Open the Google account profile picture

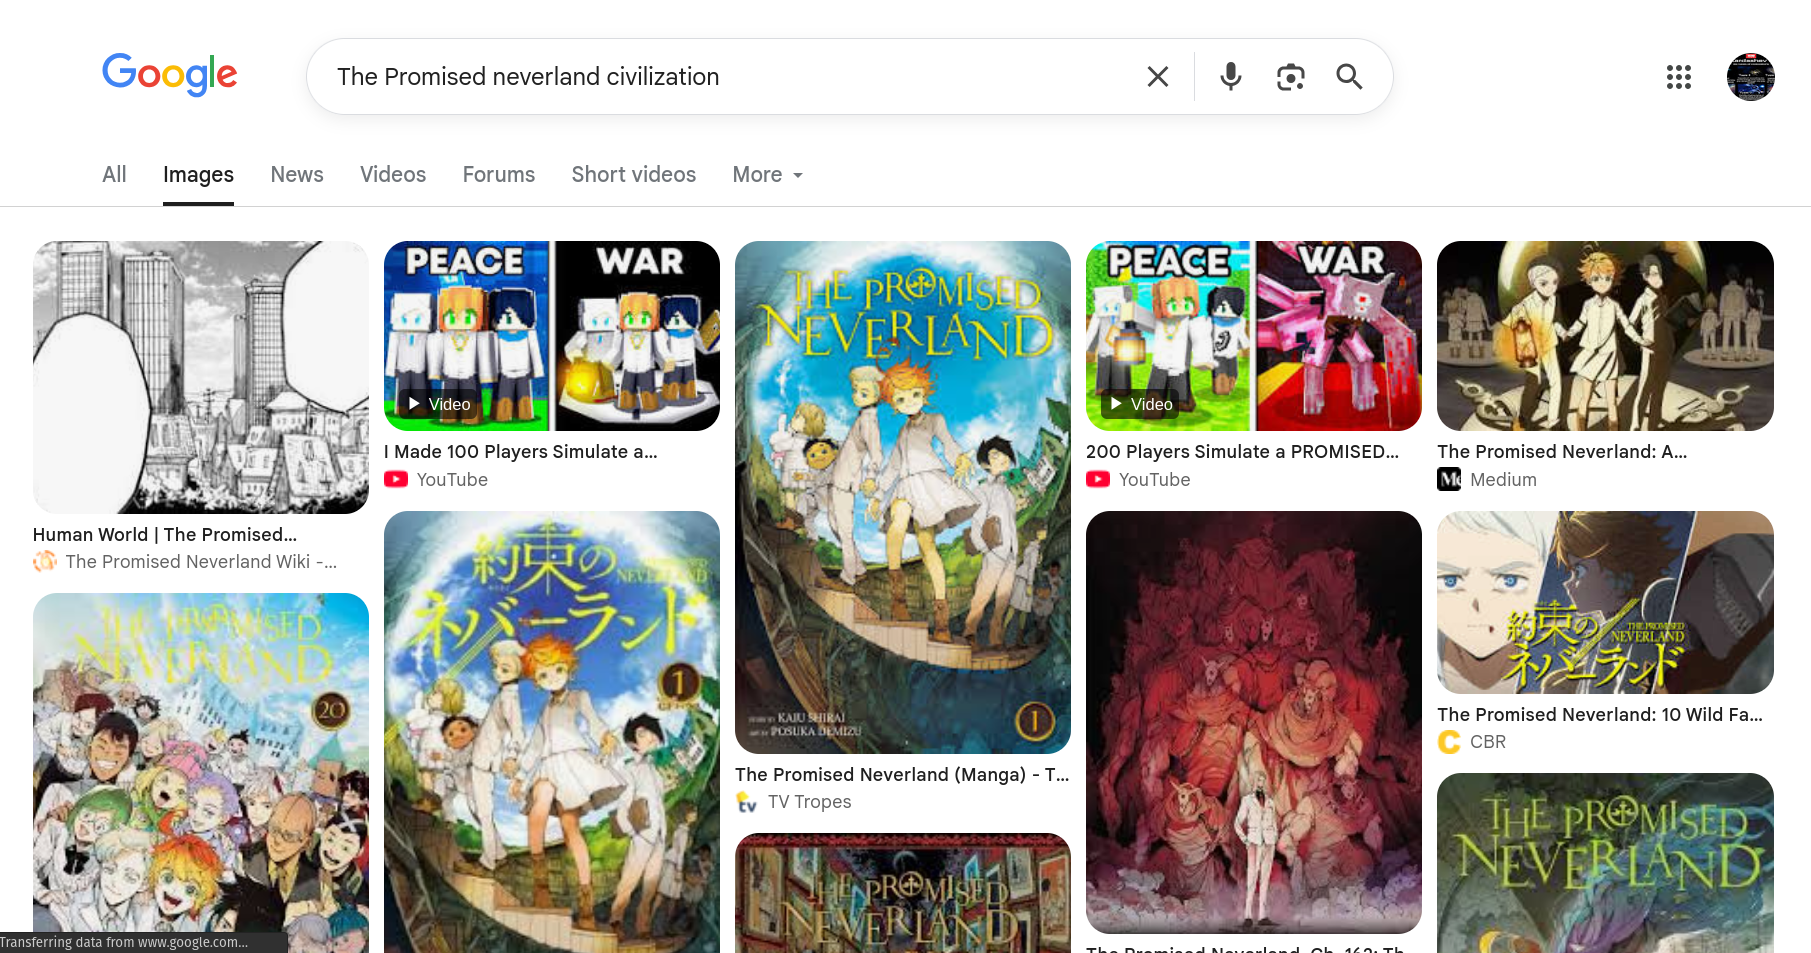click(x=1751, y=77)
